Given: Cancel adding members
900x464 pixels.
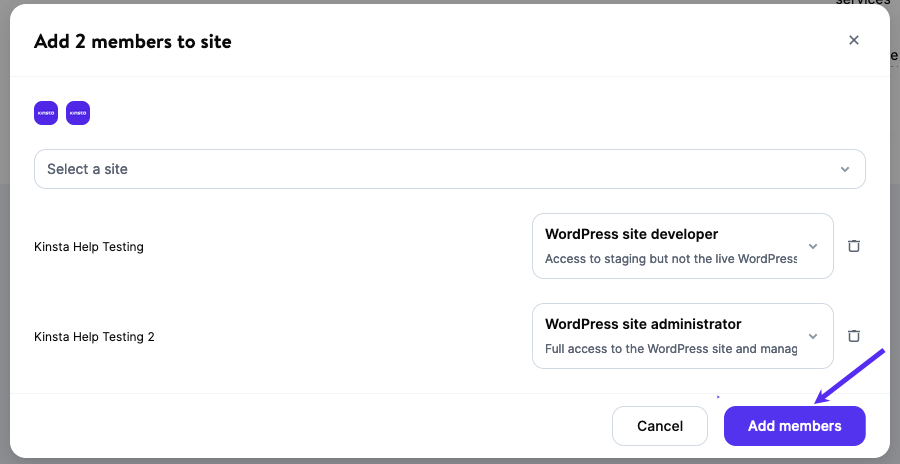Looking at the screenshot, I should [660, 426].
